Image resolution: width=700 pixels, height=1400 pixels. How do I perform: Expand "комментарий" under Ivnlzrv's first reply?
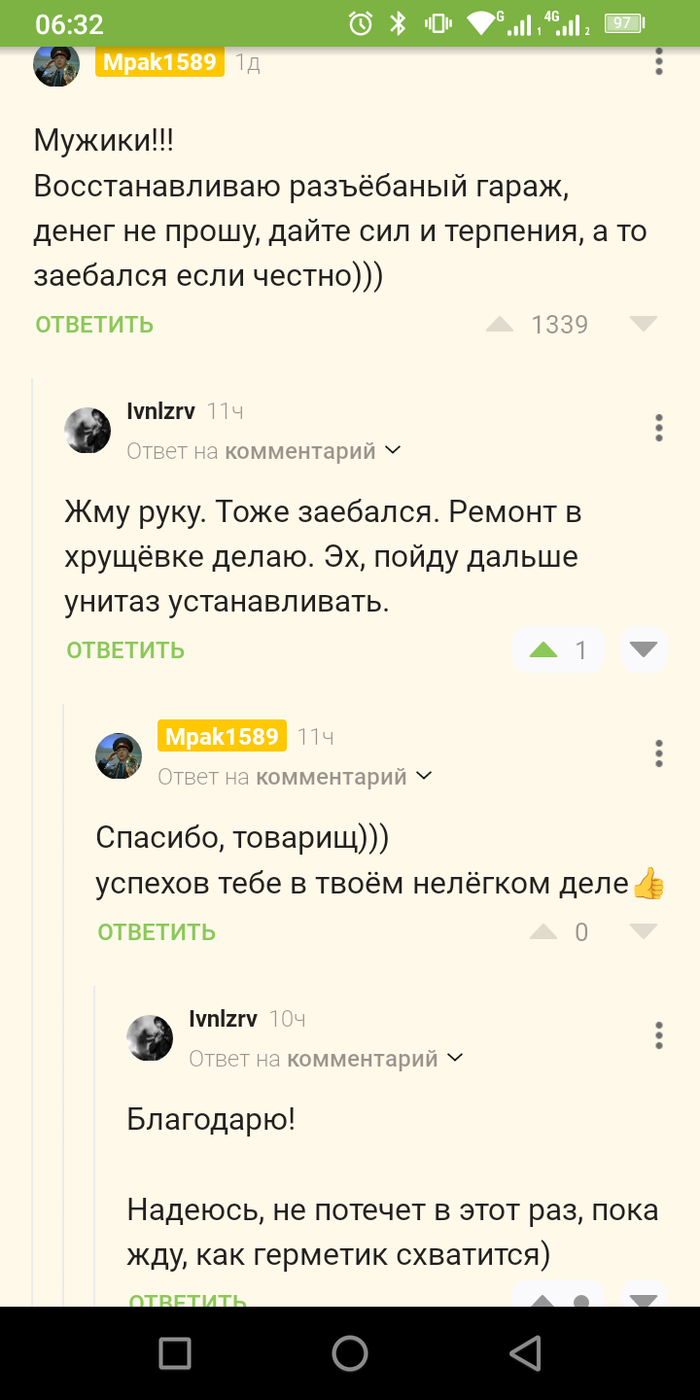pyautogui.click(x=302, y=450)
